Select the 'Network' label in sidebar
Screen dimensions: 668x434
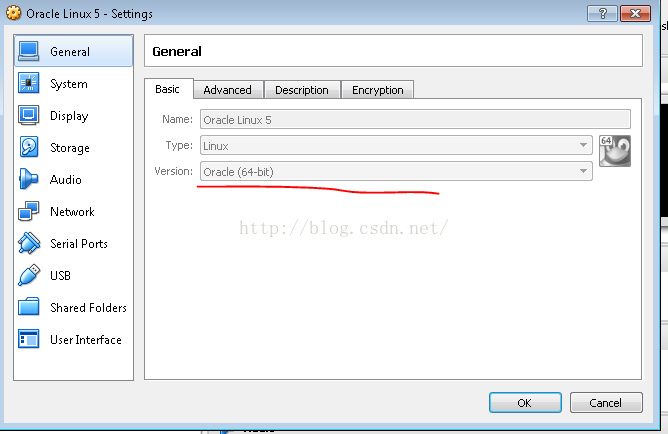click(72, 212)
